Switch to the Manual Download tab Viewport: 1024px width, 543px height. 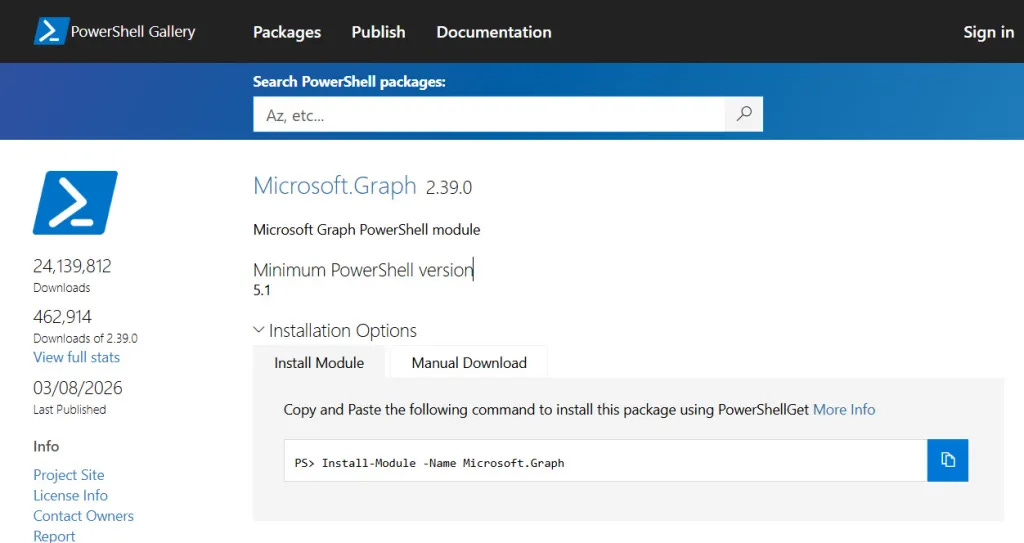point(469,363)
